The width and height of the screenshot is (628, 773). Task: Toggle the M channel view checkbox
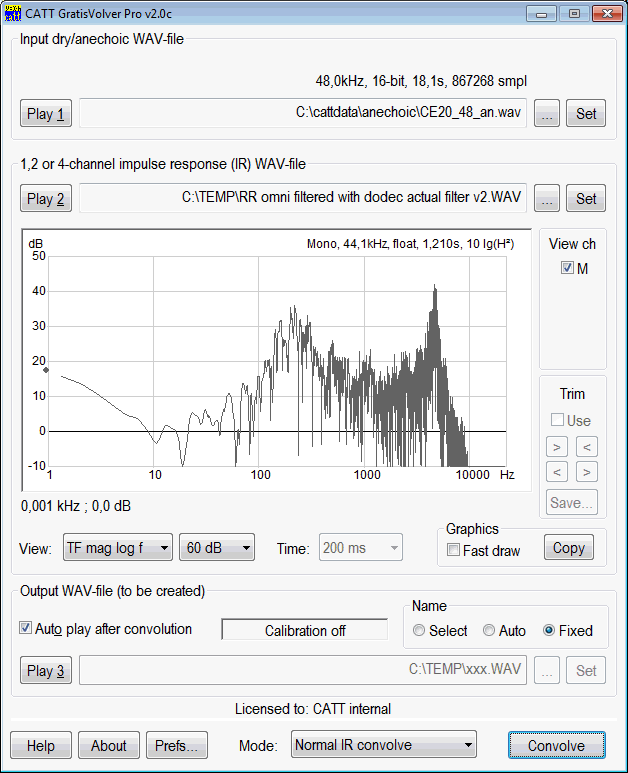pos(567,268)
